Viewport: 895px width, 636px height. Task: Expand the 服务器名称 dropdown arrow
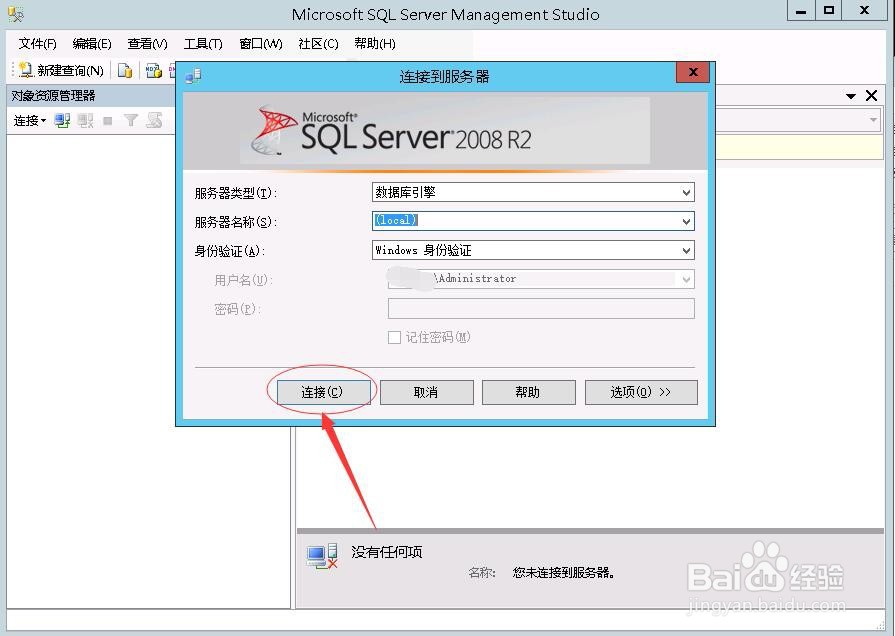click(x=686, y=221)
